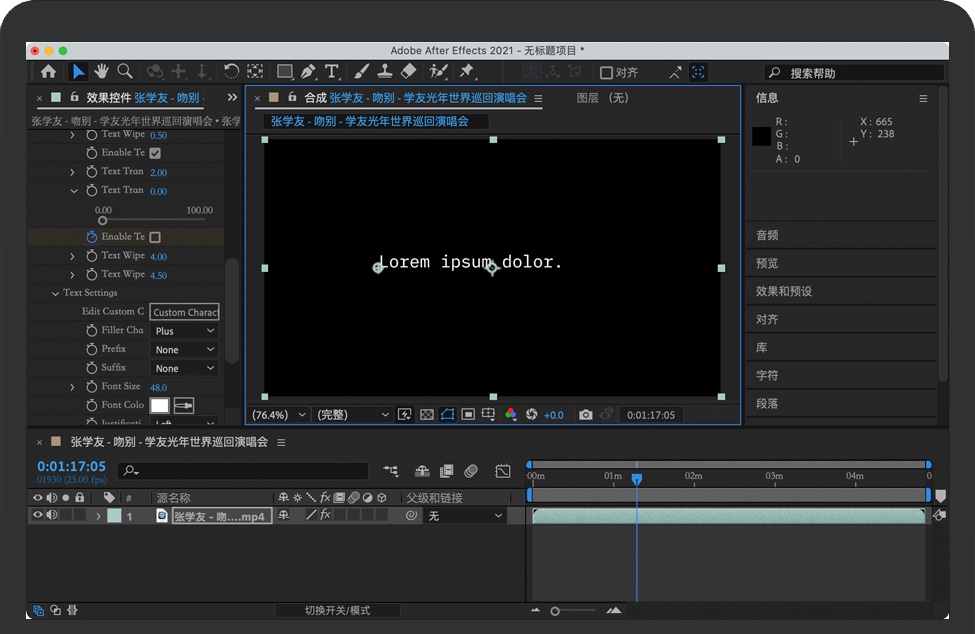Click the 切换开关/模式 button
Viewport: 975px width, 634px height.
tap(337, 610)
